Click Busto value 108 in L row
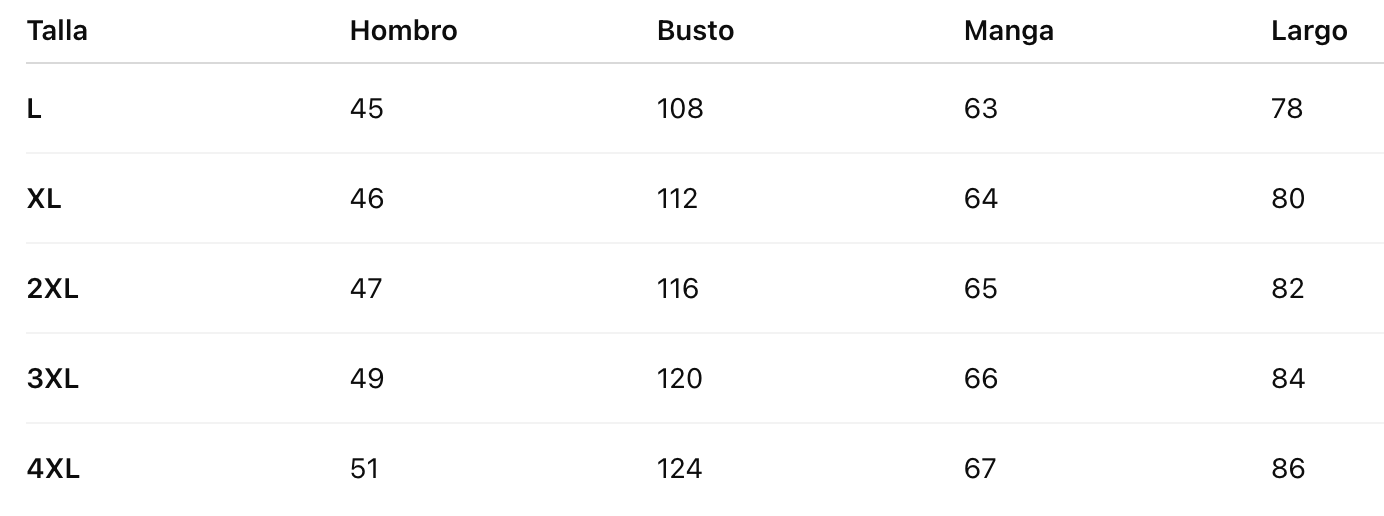1384x516 pixels. click(x=680, y=108)
